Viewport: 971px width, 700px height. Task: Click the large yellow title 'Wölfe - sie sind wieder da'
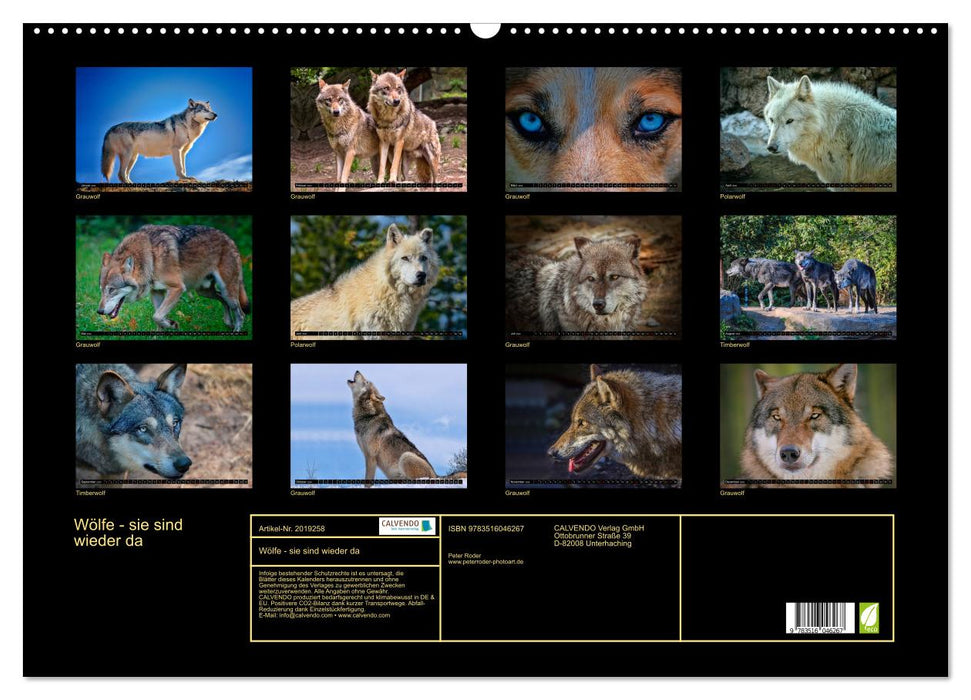coord(128,533)
